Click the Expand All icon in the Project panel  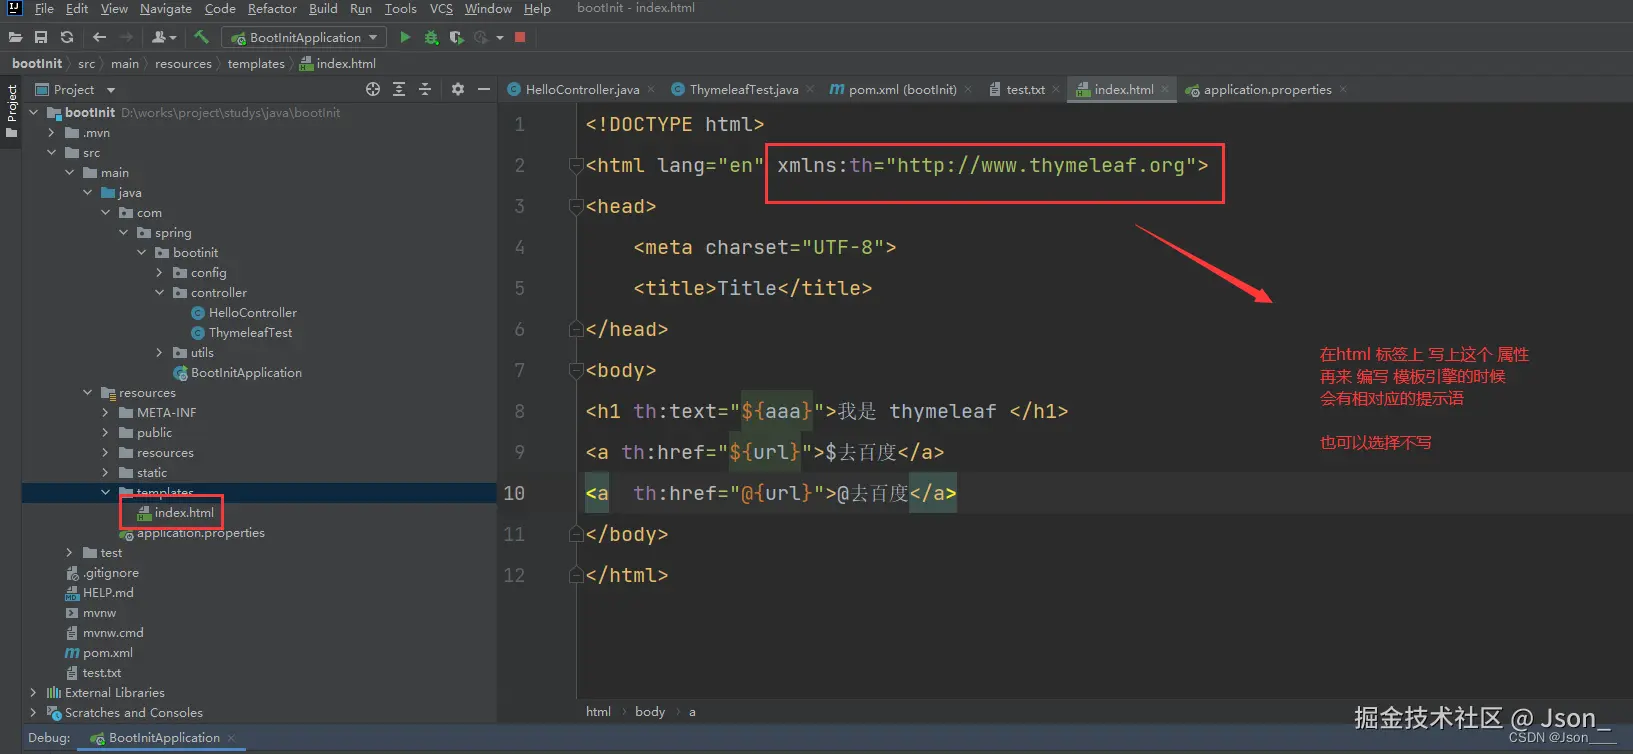tap(399, 89)
